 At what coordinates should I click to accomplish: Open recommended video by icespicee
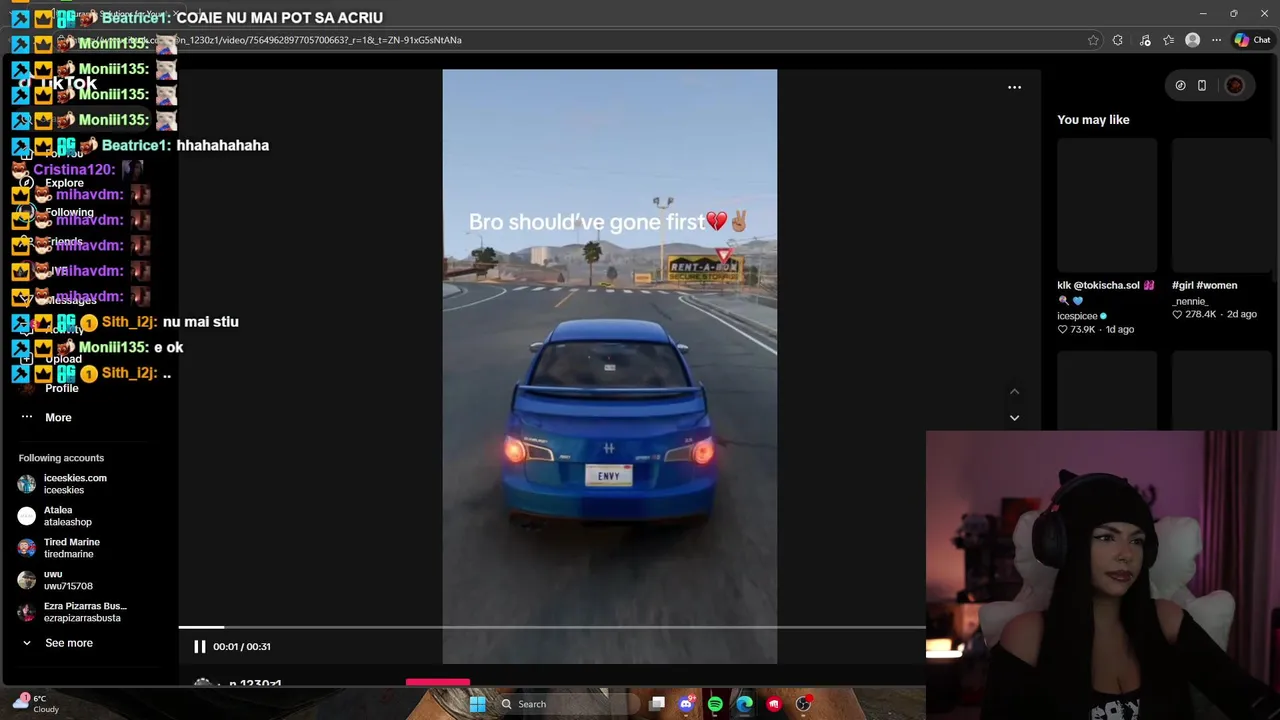coord(1107,205)
